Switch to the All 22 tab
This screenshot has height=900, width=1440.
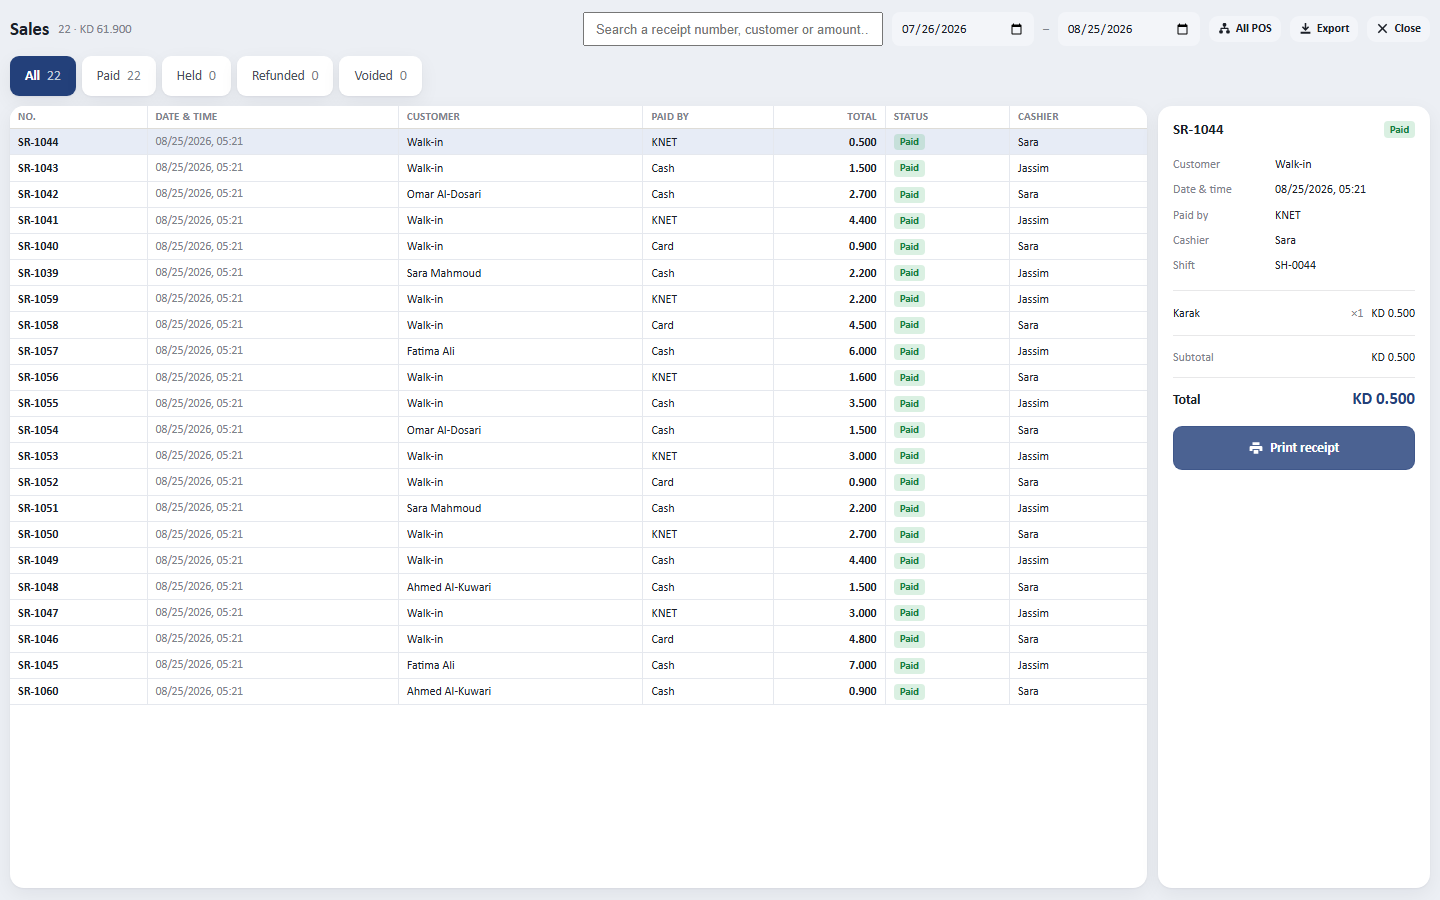pyautogui.click(x=43, y=76)
